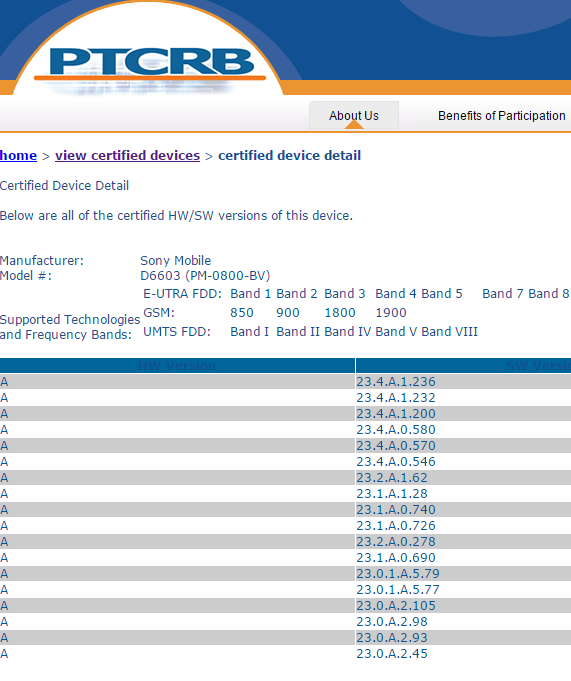Viewport: 571px width, 681px height.
Task: Select software version 23.4.A.1.200
Action: click(x=396, y=413)
